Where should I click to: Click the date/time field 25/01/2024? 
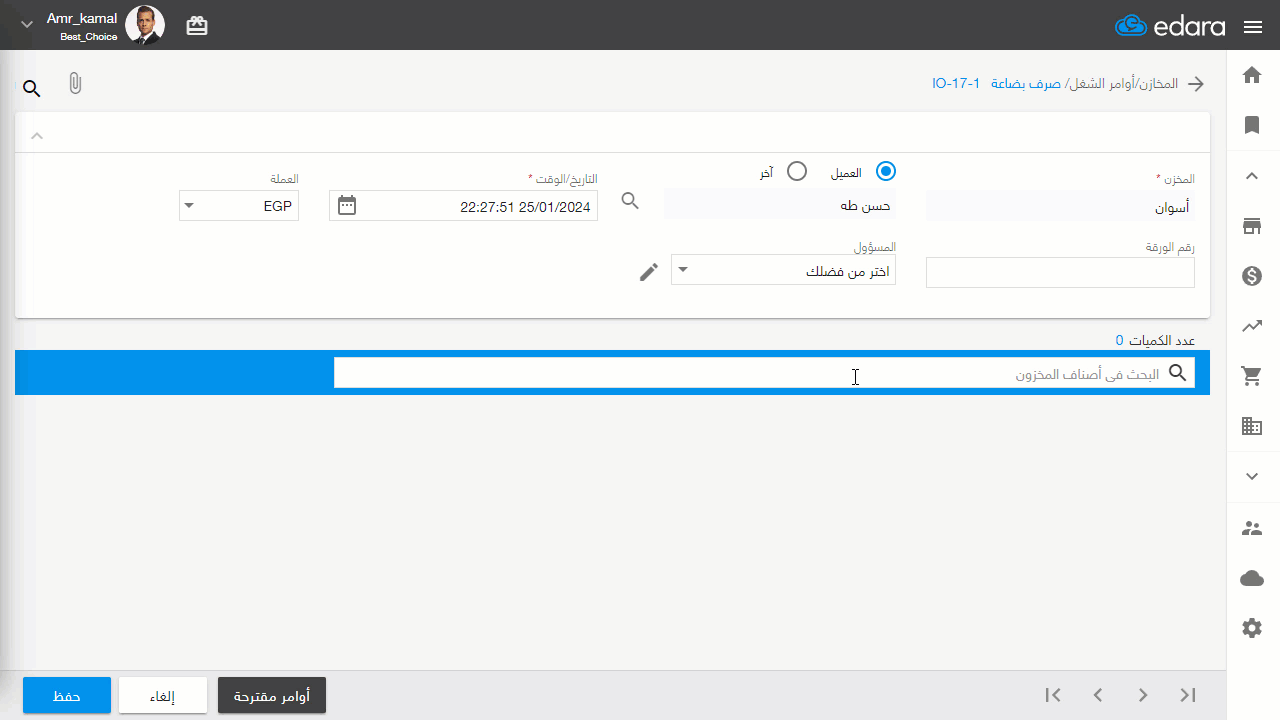point(463,206)
